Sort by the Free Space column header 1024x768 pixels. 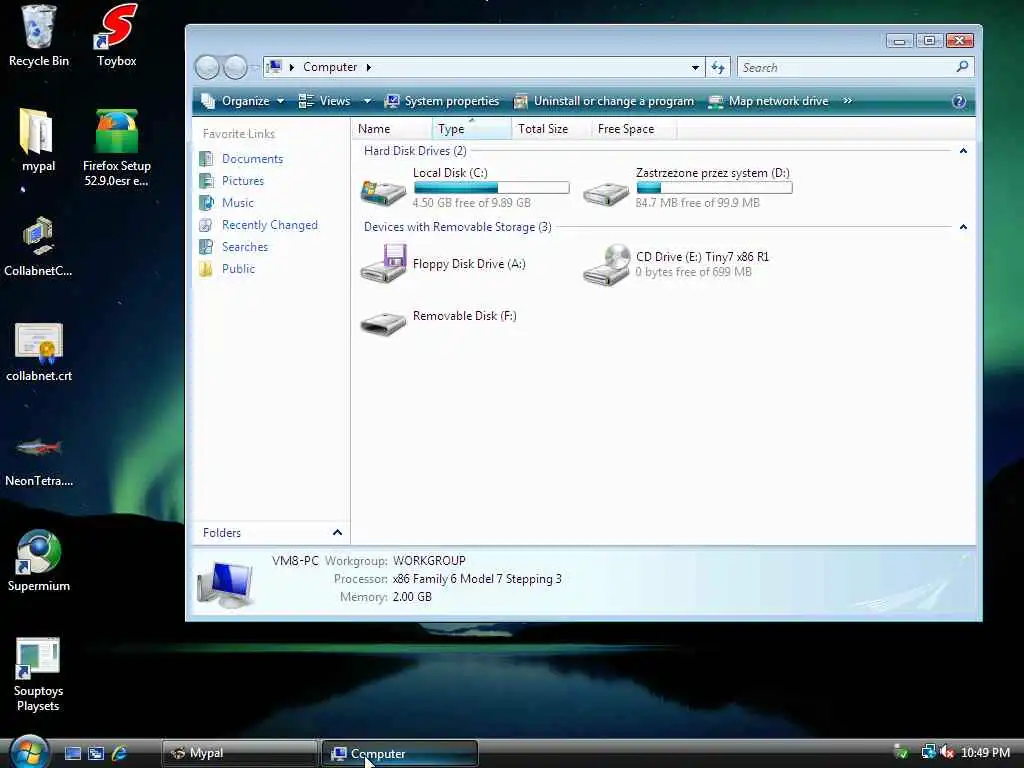pos(633,129)
